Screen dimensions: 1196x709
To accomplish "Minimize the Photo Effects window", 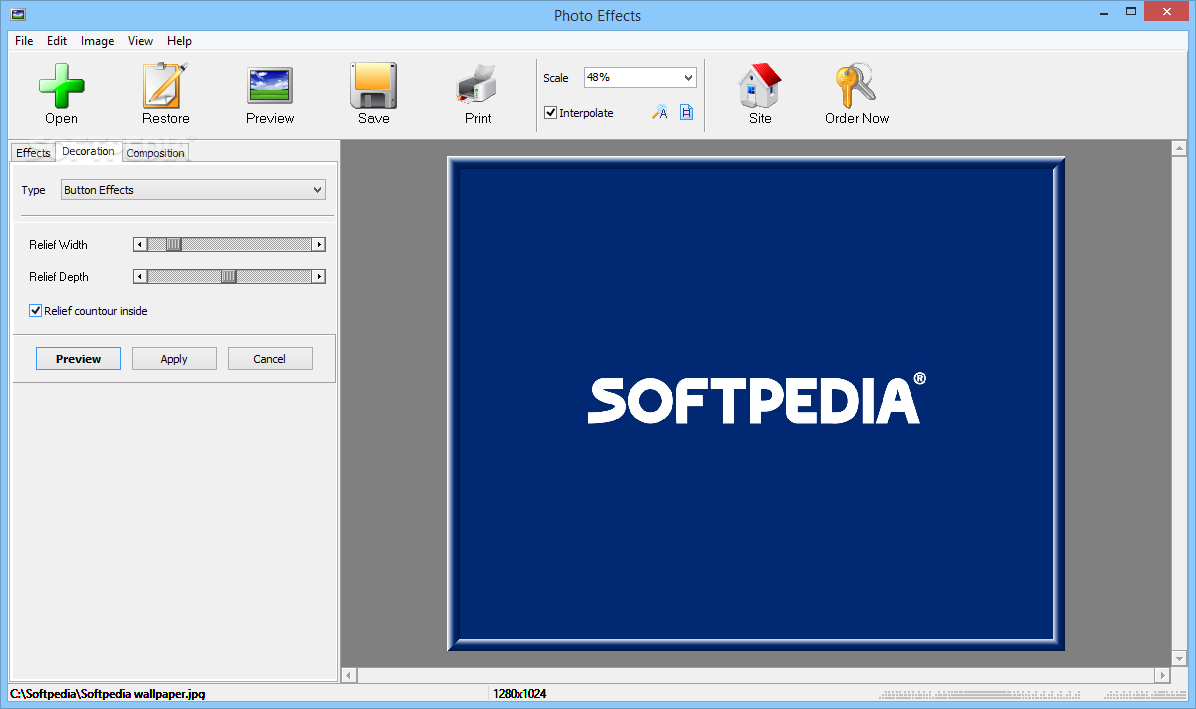I will [1104, 12].
